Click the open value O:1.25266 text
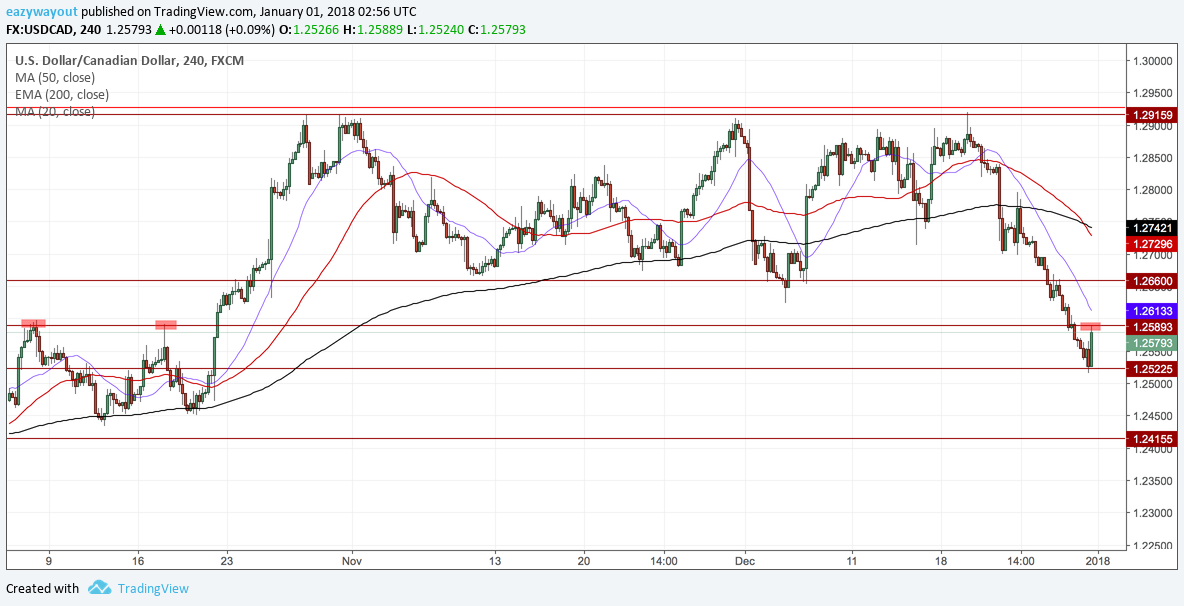Screen dimensions: 1184x606 308,30
